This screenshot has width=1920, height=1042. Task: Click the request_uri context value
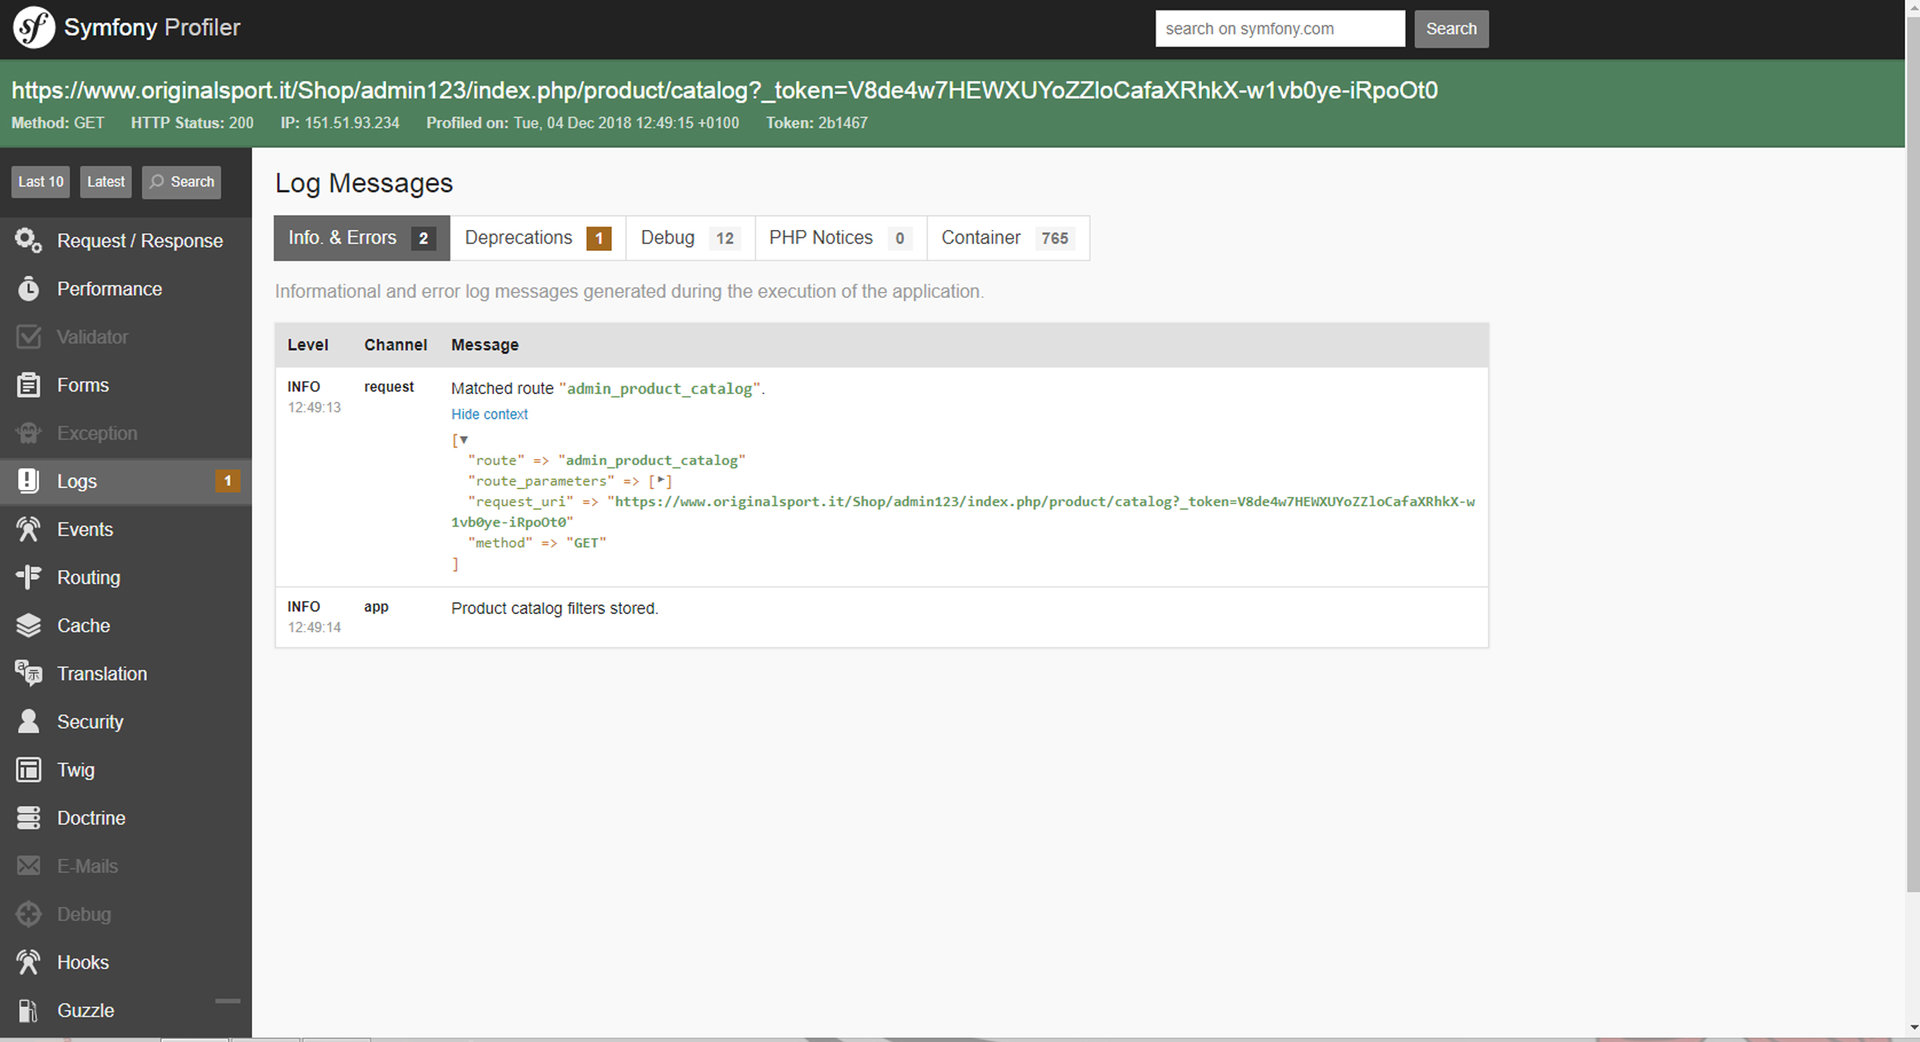(963, 512)
